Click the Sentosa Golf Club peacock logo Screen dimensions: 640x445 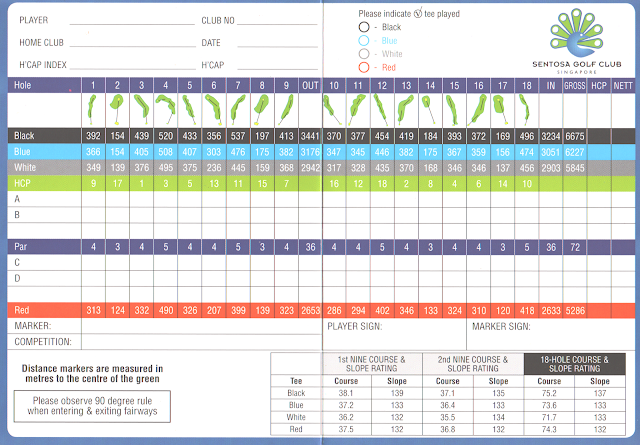[x=576, y=33]
